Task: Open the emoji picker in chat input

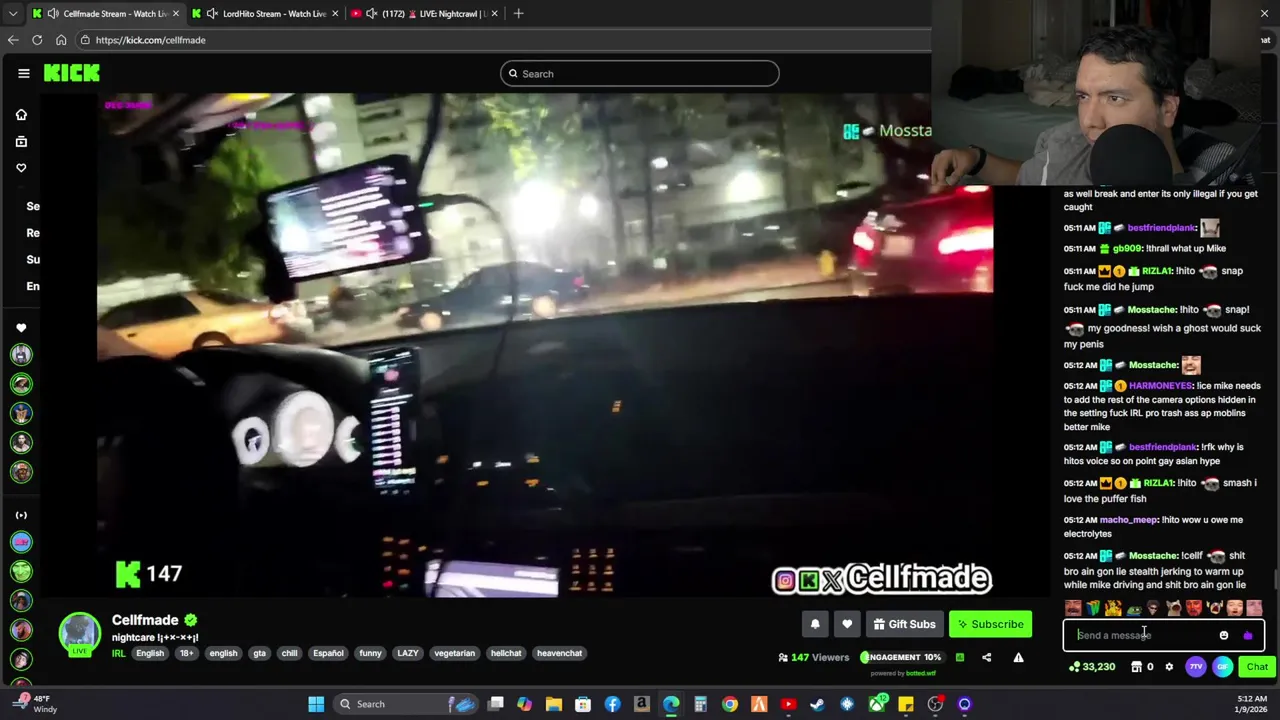Action: 1224,635
